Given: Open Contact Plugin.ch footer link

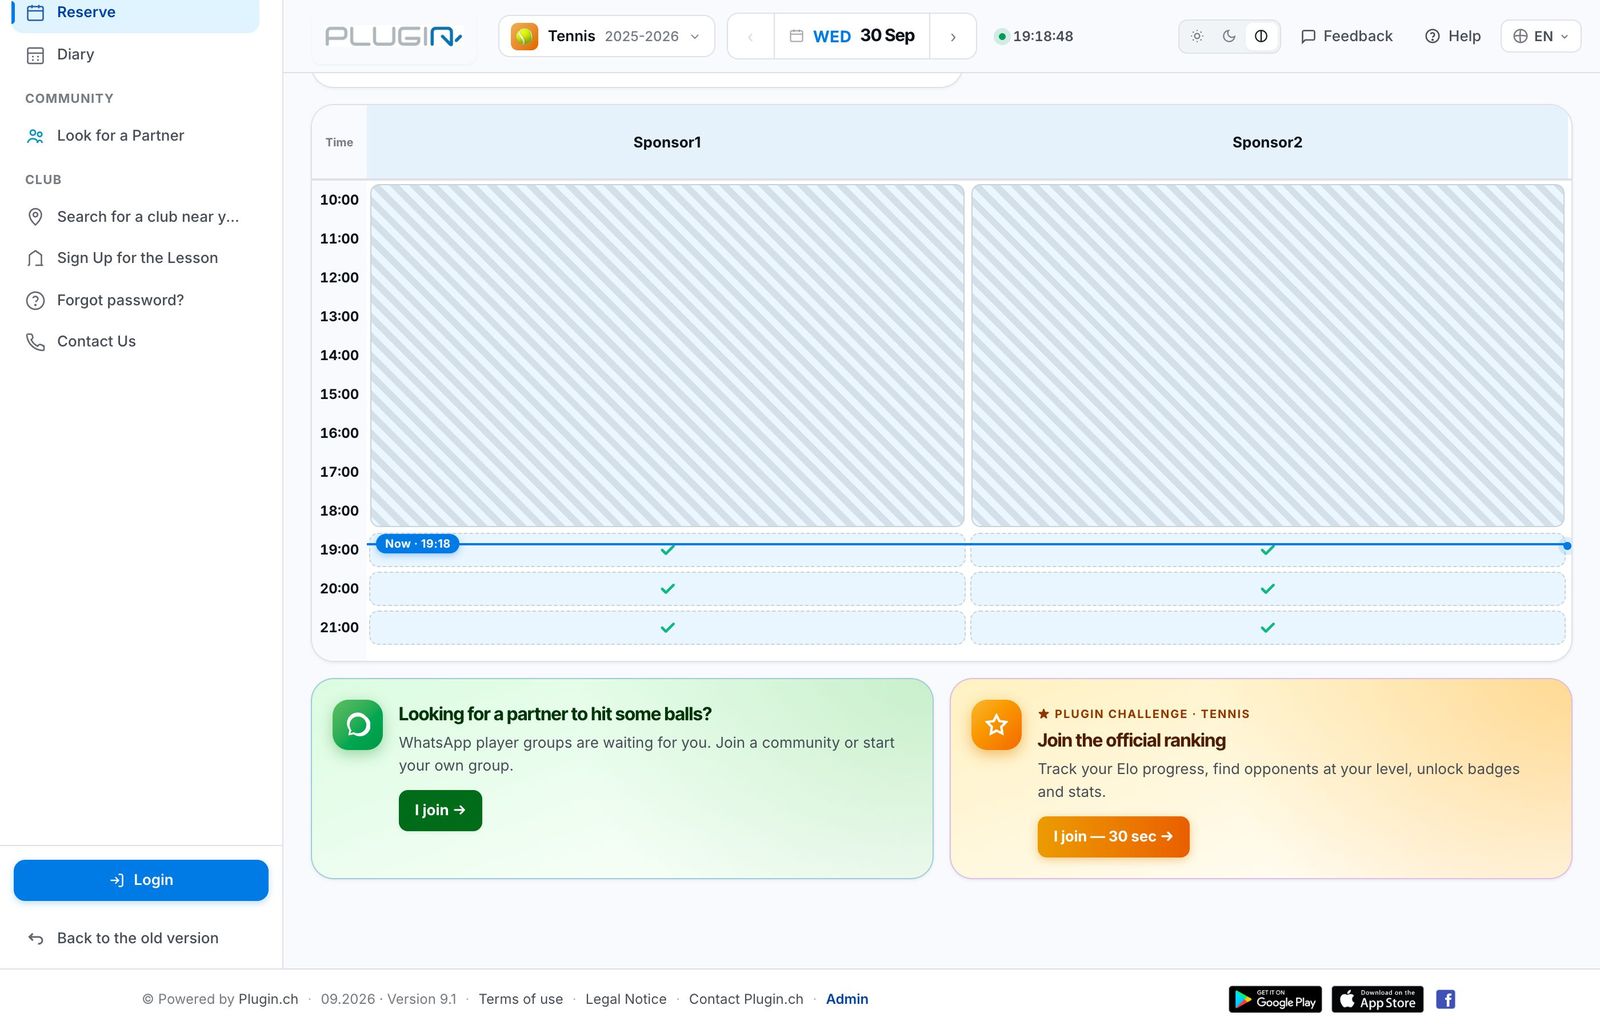Looking at the screenshot, I should (746, 999).
